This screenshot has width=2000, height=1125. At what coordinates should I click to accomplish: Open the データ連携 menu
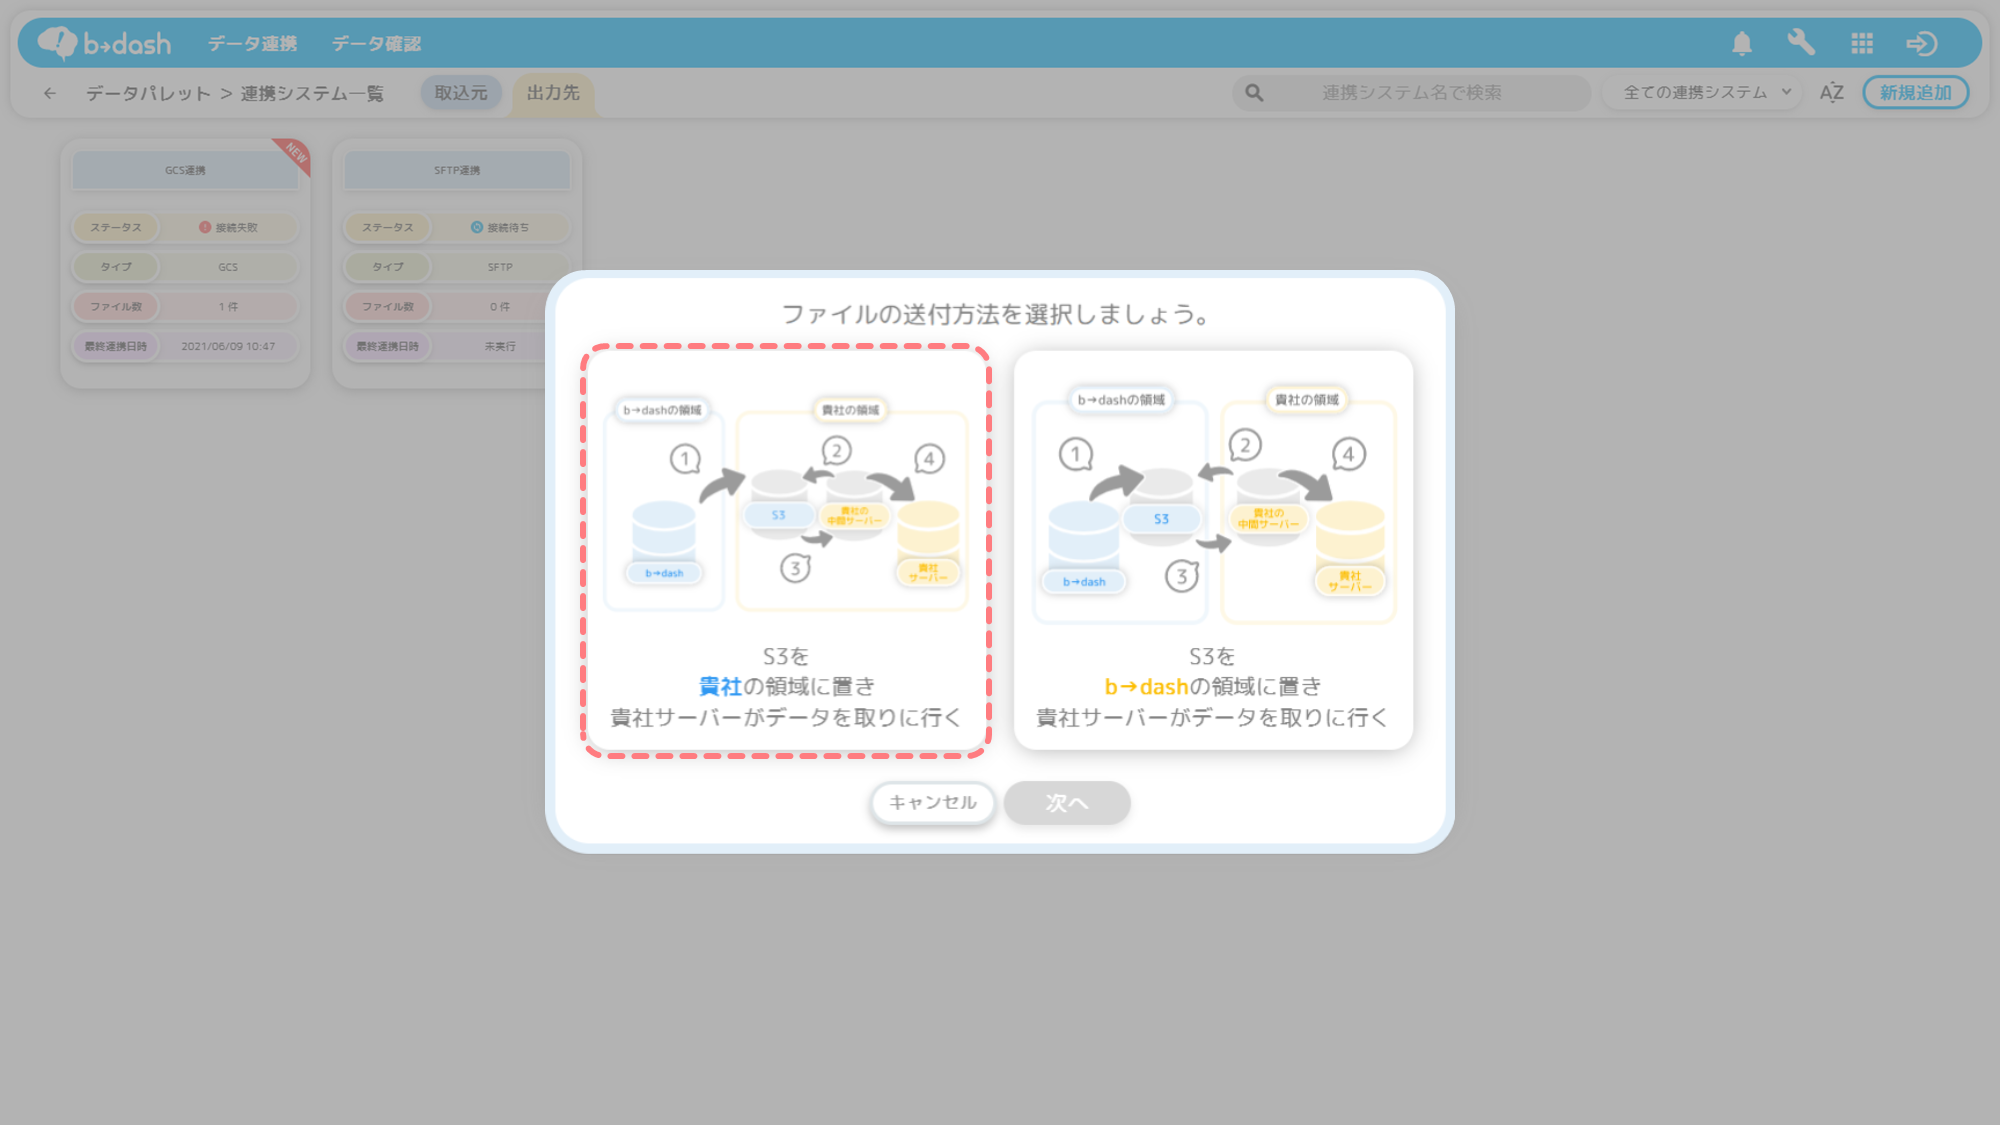252,44
